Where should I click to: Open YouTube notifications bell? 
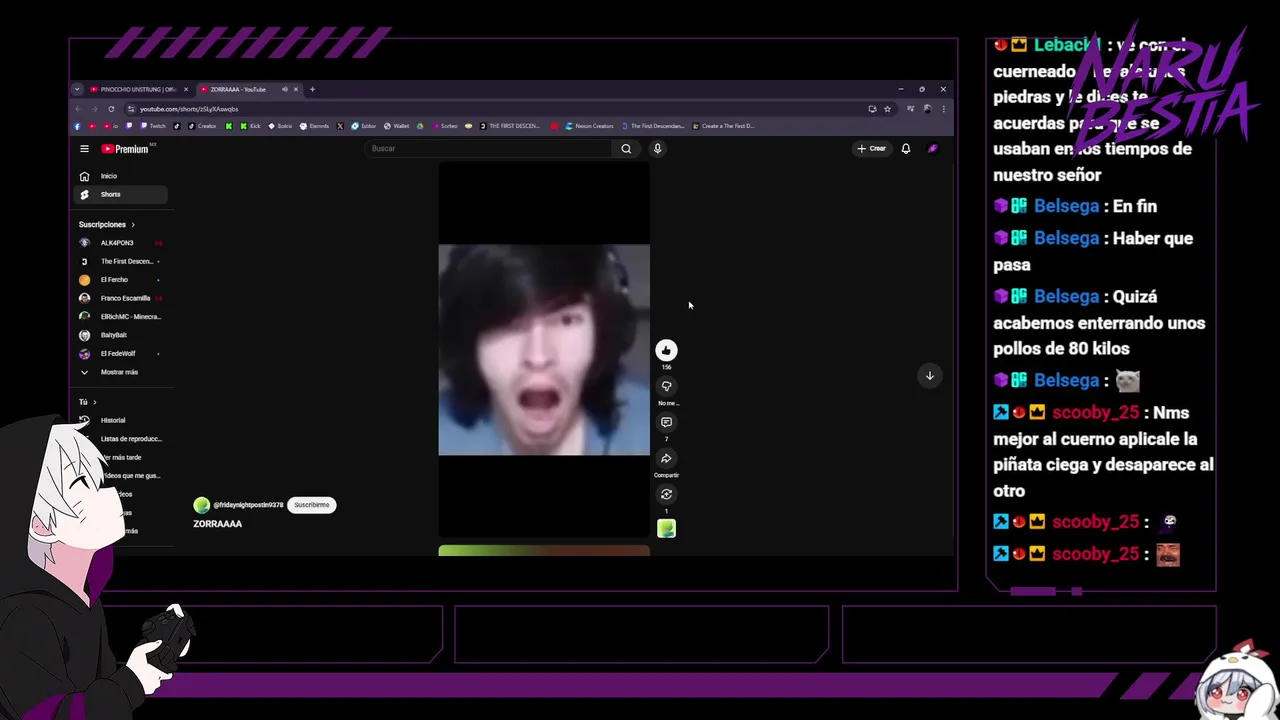tap(906, 148)
